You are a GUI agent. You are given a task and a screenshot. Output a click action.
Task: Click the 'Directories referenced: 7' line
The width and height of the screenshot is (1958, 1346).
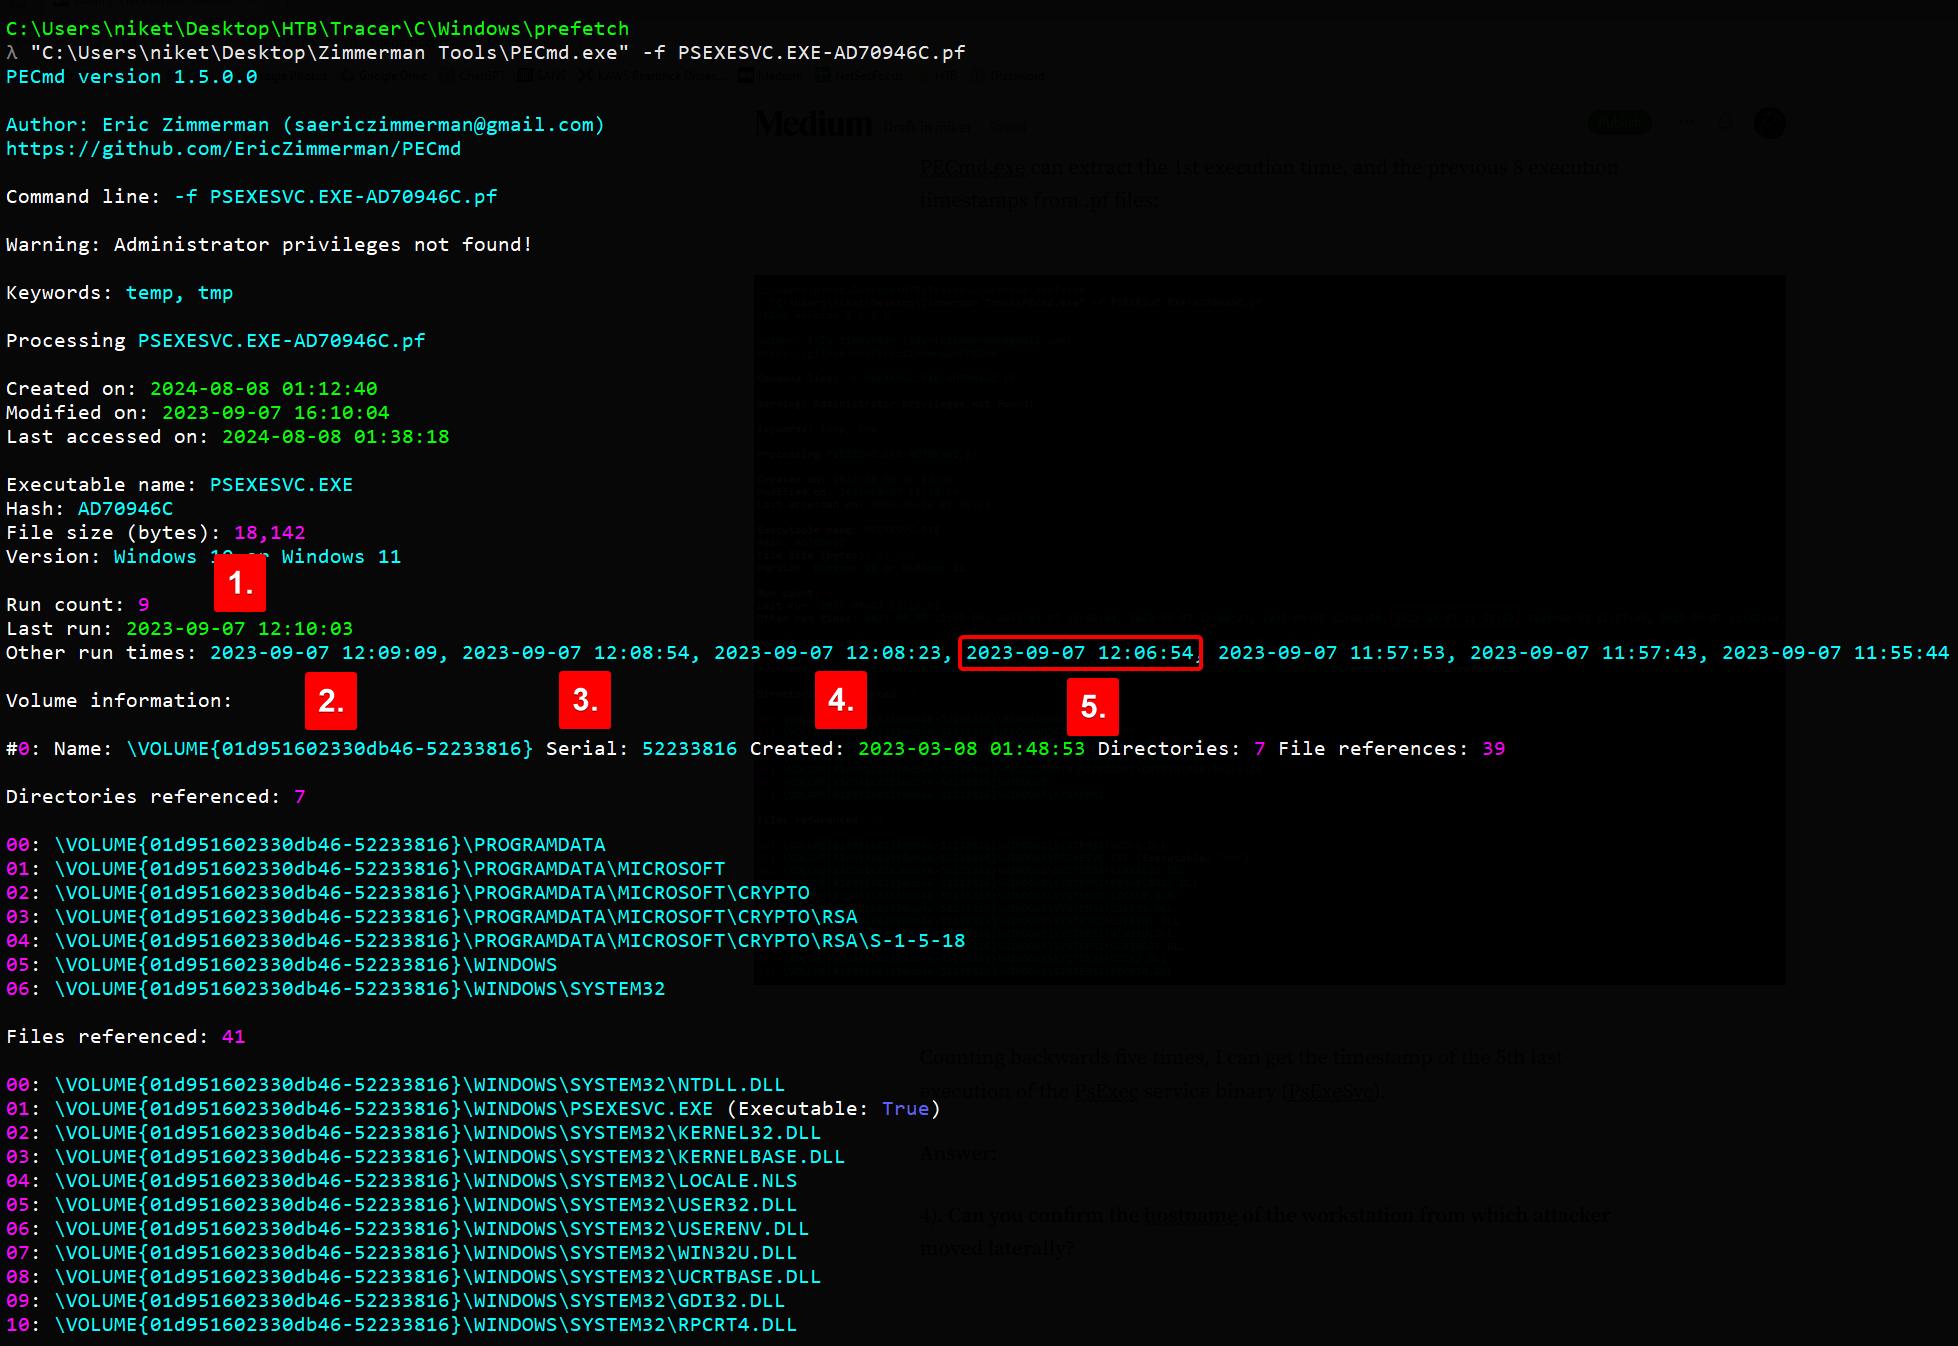pos(155,797)
